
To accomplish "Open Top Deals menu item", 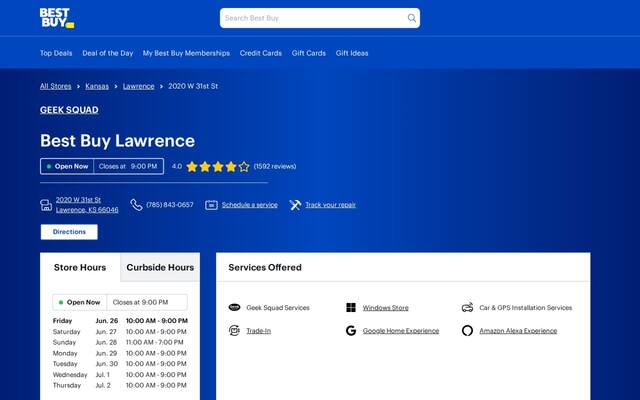I will (x=56, y=53).
